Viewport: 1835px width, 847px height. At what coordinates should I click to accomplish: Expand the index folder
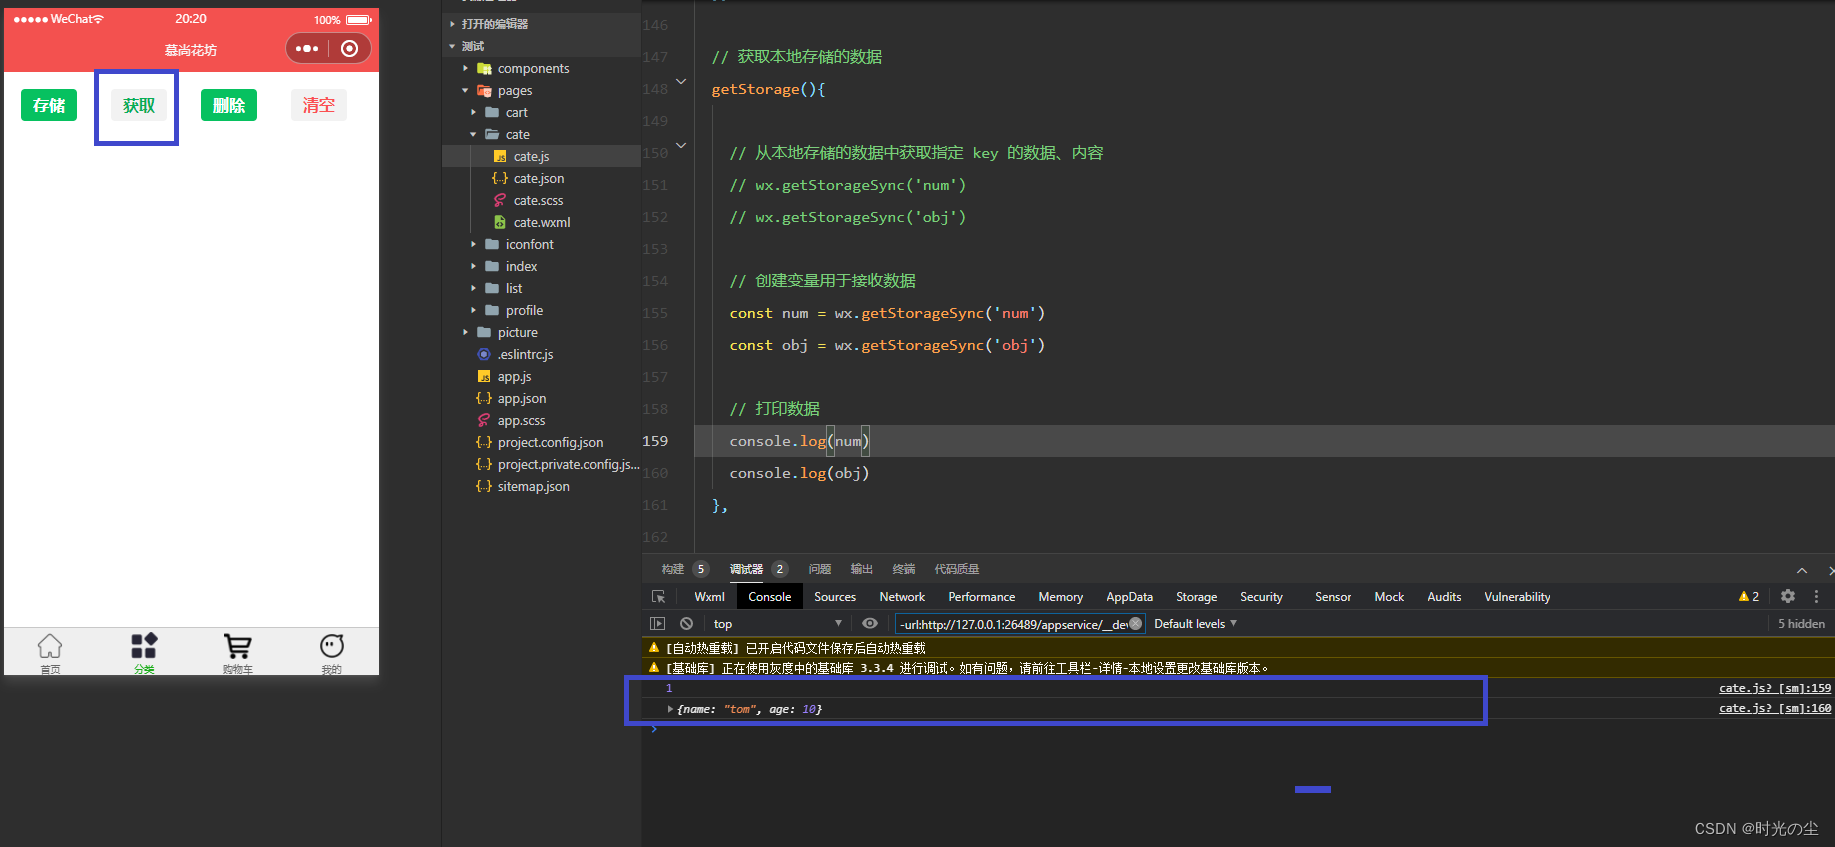[x=473, y=266]
